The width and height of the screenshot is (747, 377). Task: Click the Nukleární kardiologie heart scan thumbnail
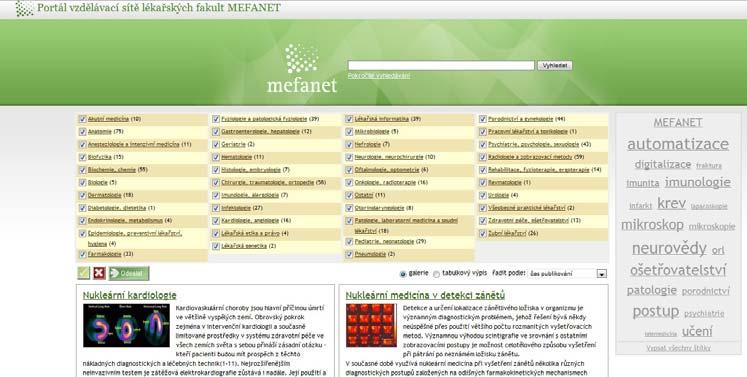(x=126, y=326)
